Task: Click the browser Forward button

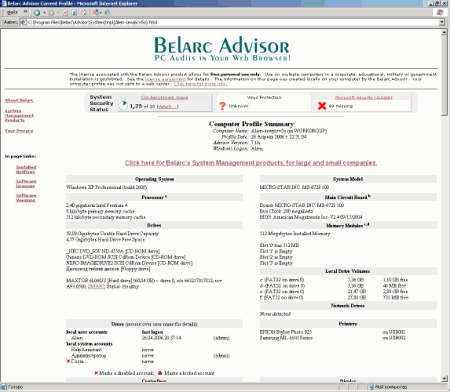Action: coord(51,13)
